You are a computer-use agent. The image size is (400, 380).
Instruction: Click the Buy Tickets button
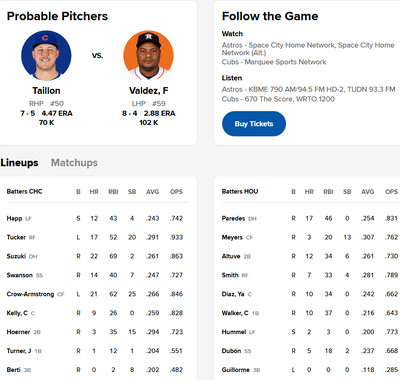click(254, 124)
